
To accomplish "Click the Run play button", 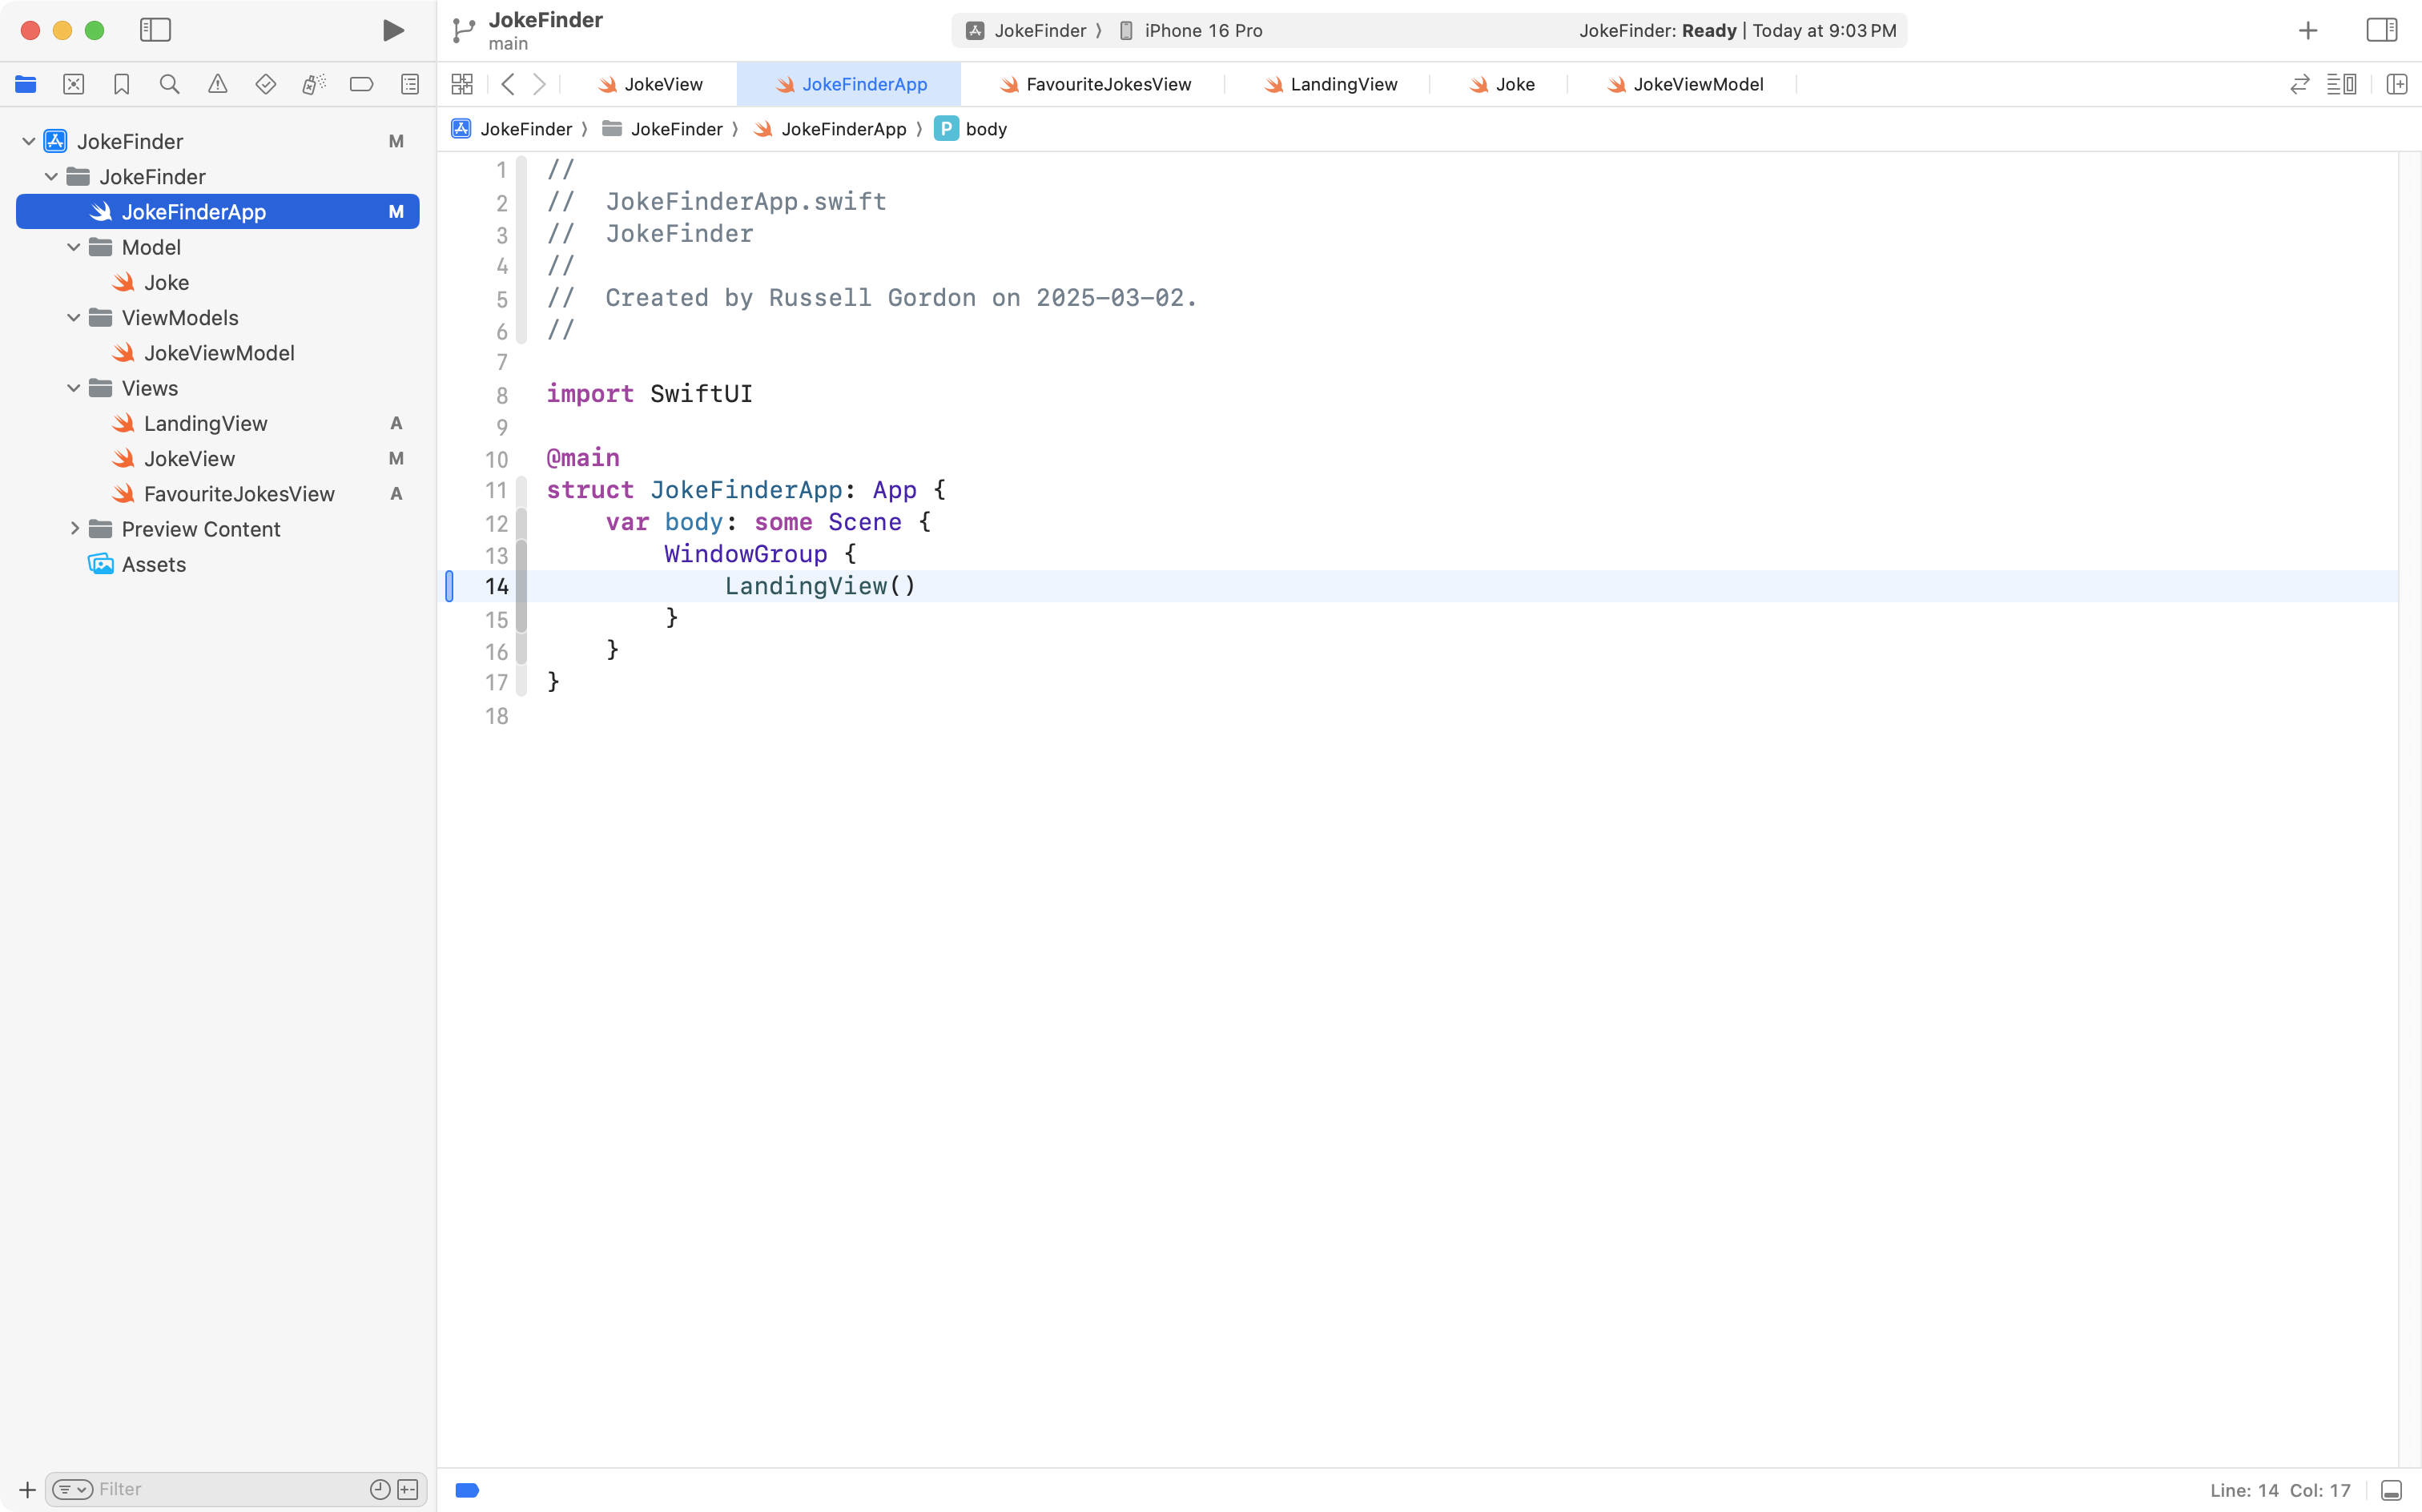I will [393, 31].
